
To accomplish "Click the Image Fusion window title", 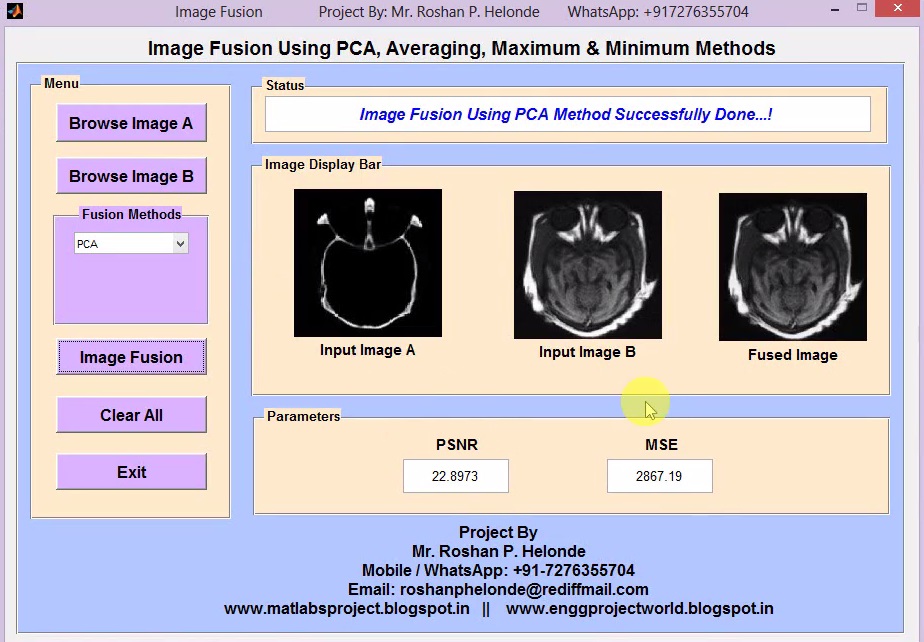I will [219, 11].
